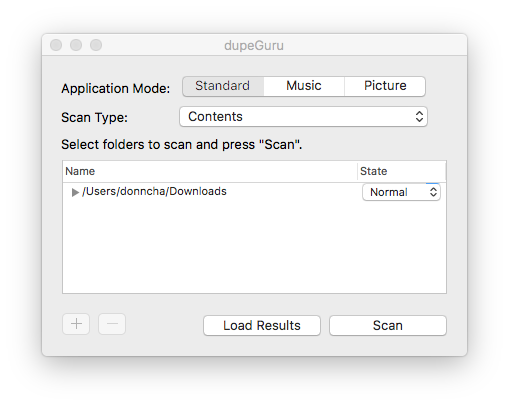Minimize the dupeGuru window
The height and width of the screenshot is (406, 509).
click(x=76, y=45)
